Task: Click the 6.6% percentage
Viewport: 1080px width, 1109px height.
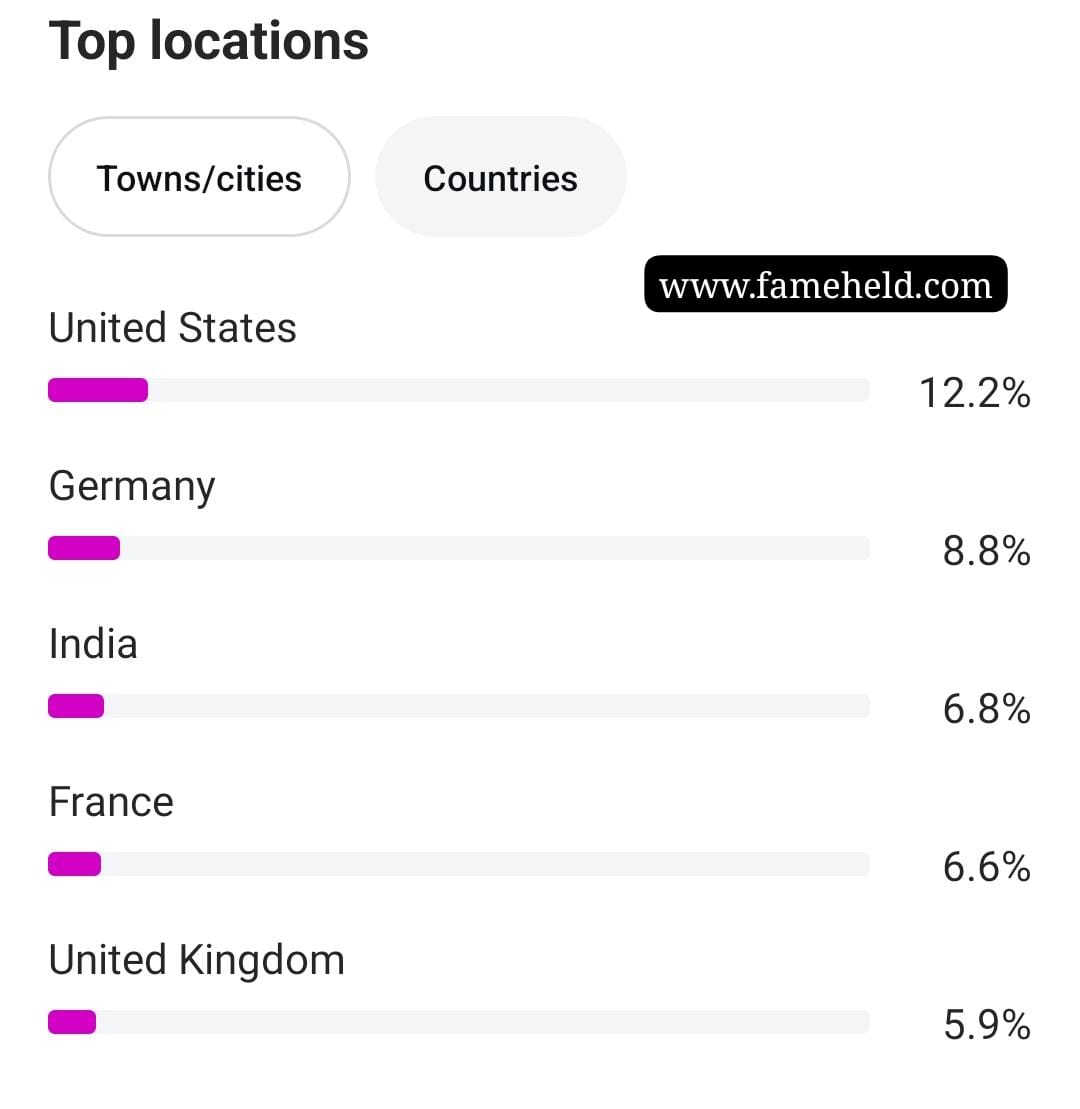Action: pyautogui.click(x=987, y=867)
